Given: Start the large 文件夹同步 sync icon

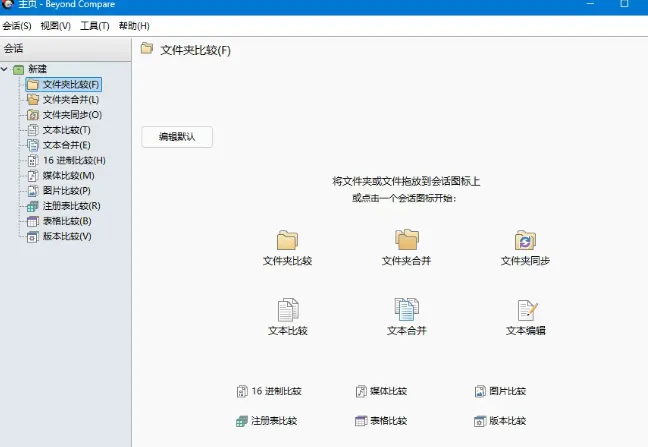Looking at the screenshot, I should 525,240.
